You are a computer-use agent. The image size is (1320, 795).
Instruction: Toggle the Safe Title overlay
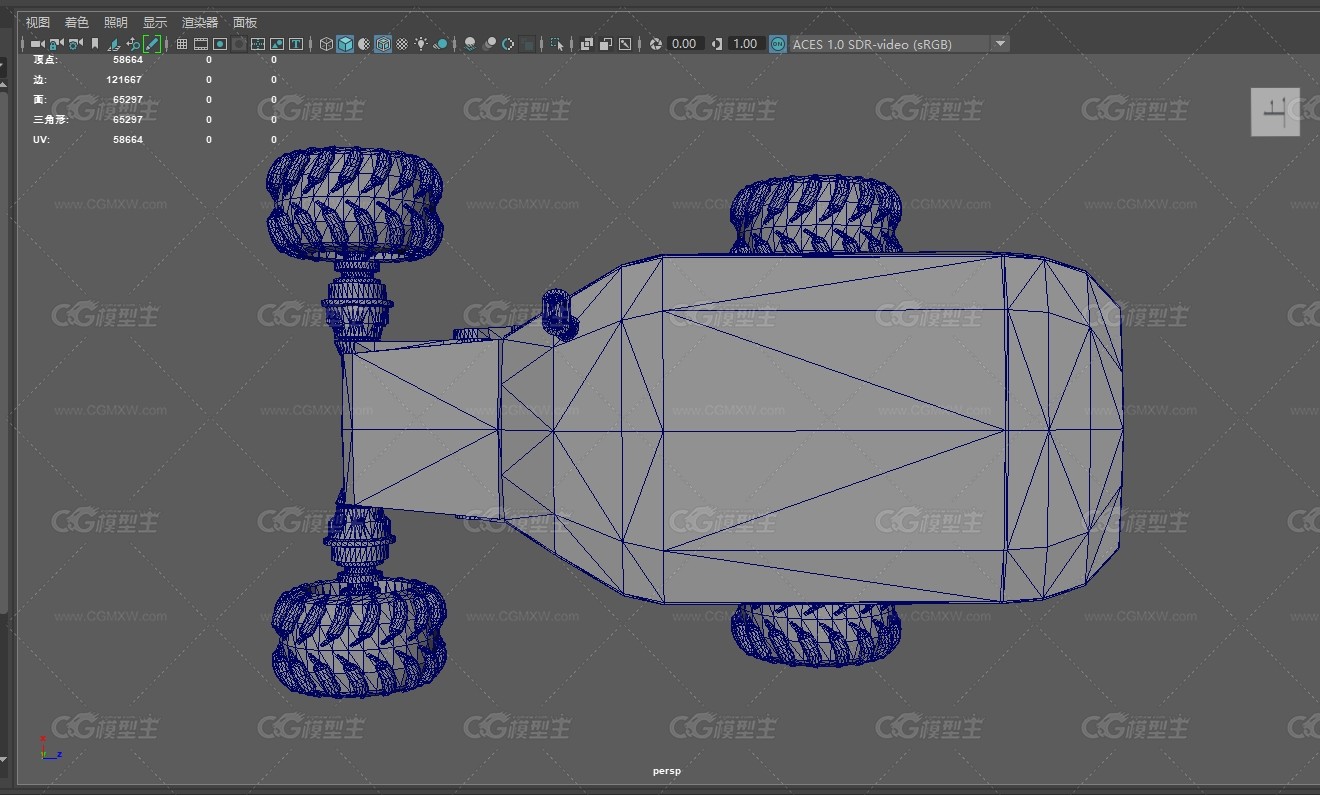pos(296,44)
